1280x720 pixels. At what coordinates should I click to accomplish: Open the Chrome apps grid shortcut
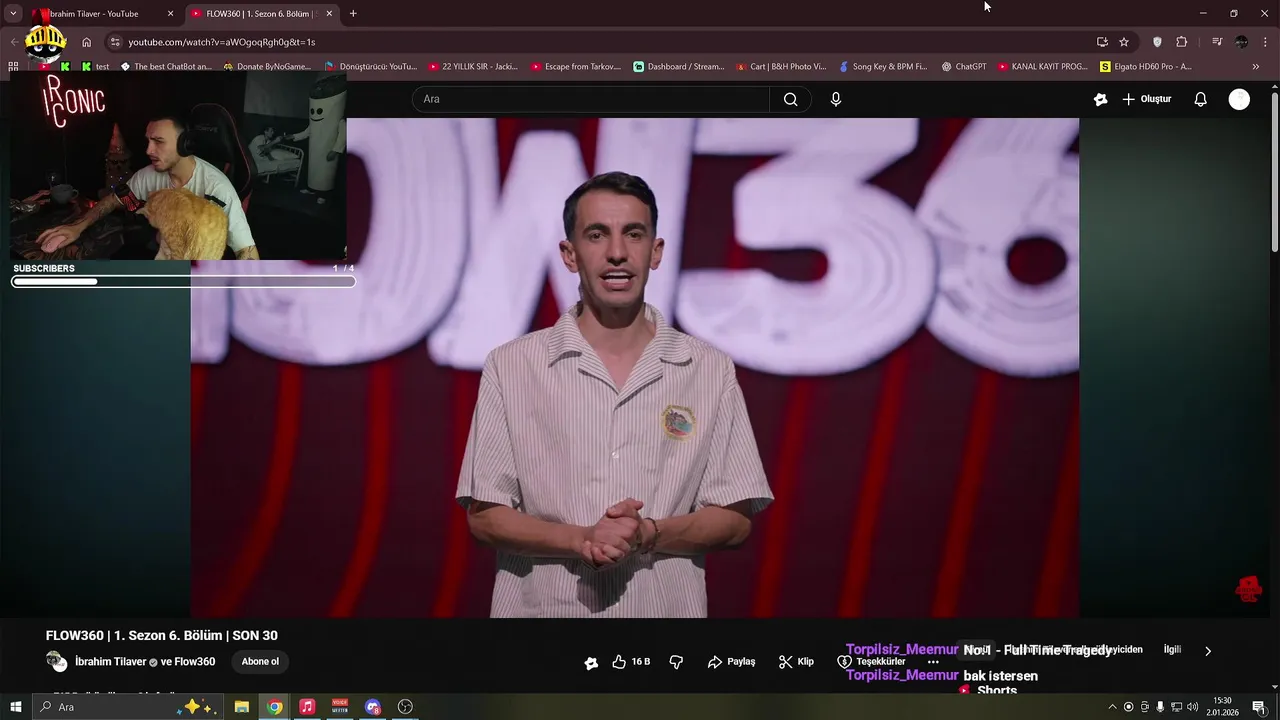pos(13,67)
